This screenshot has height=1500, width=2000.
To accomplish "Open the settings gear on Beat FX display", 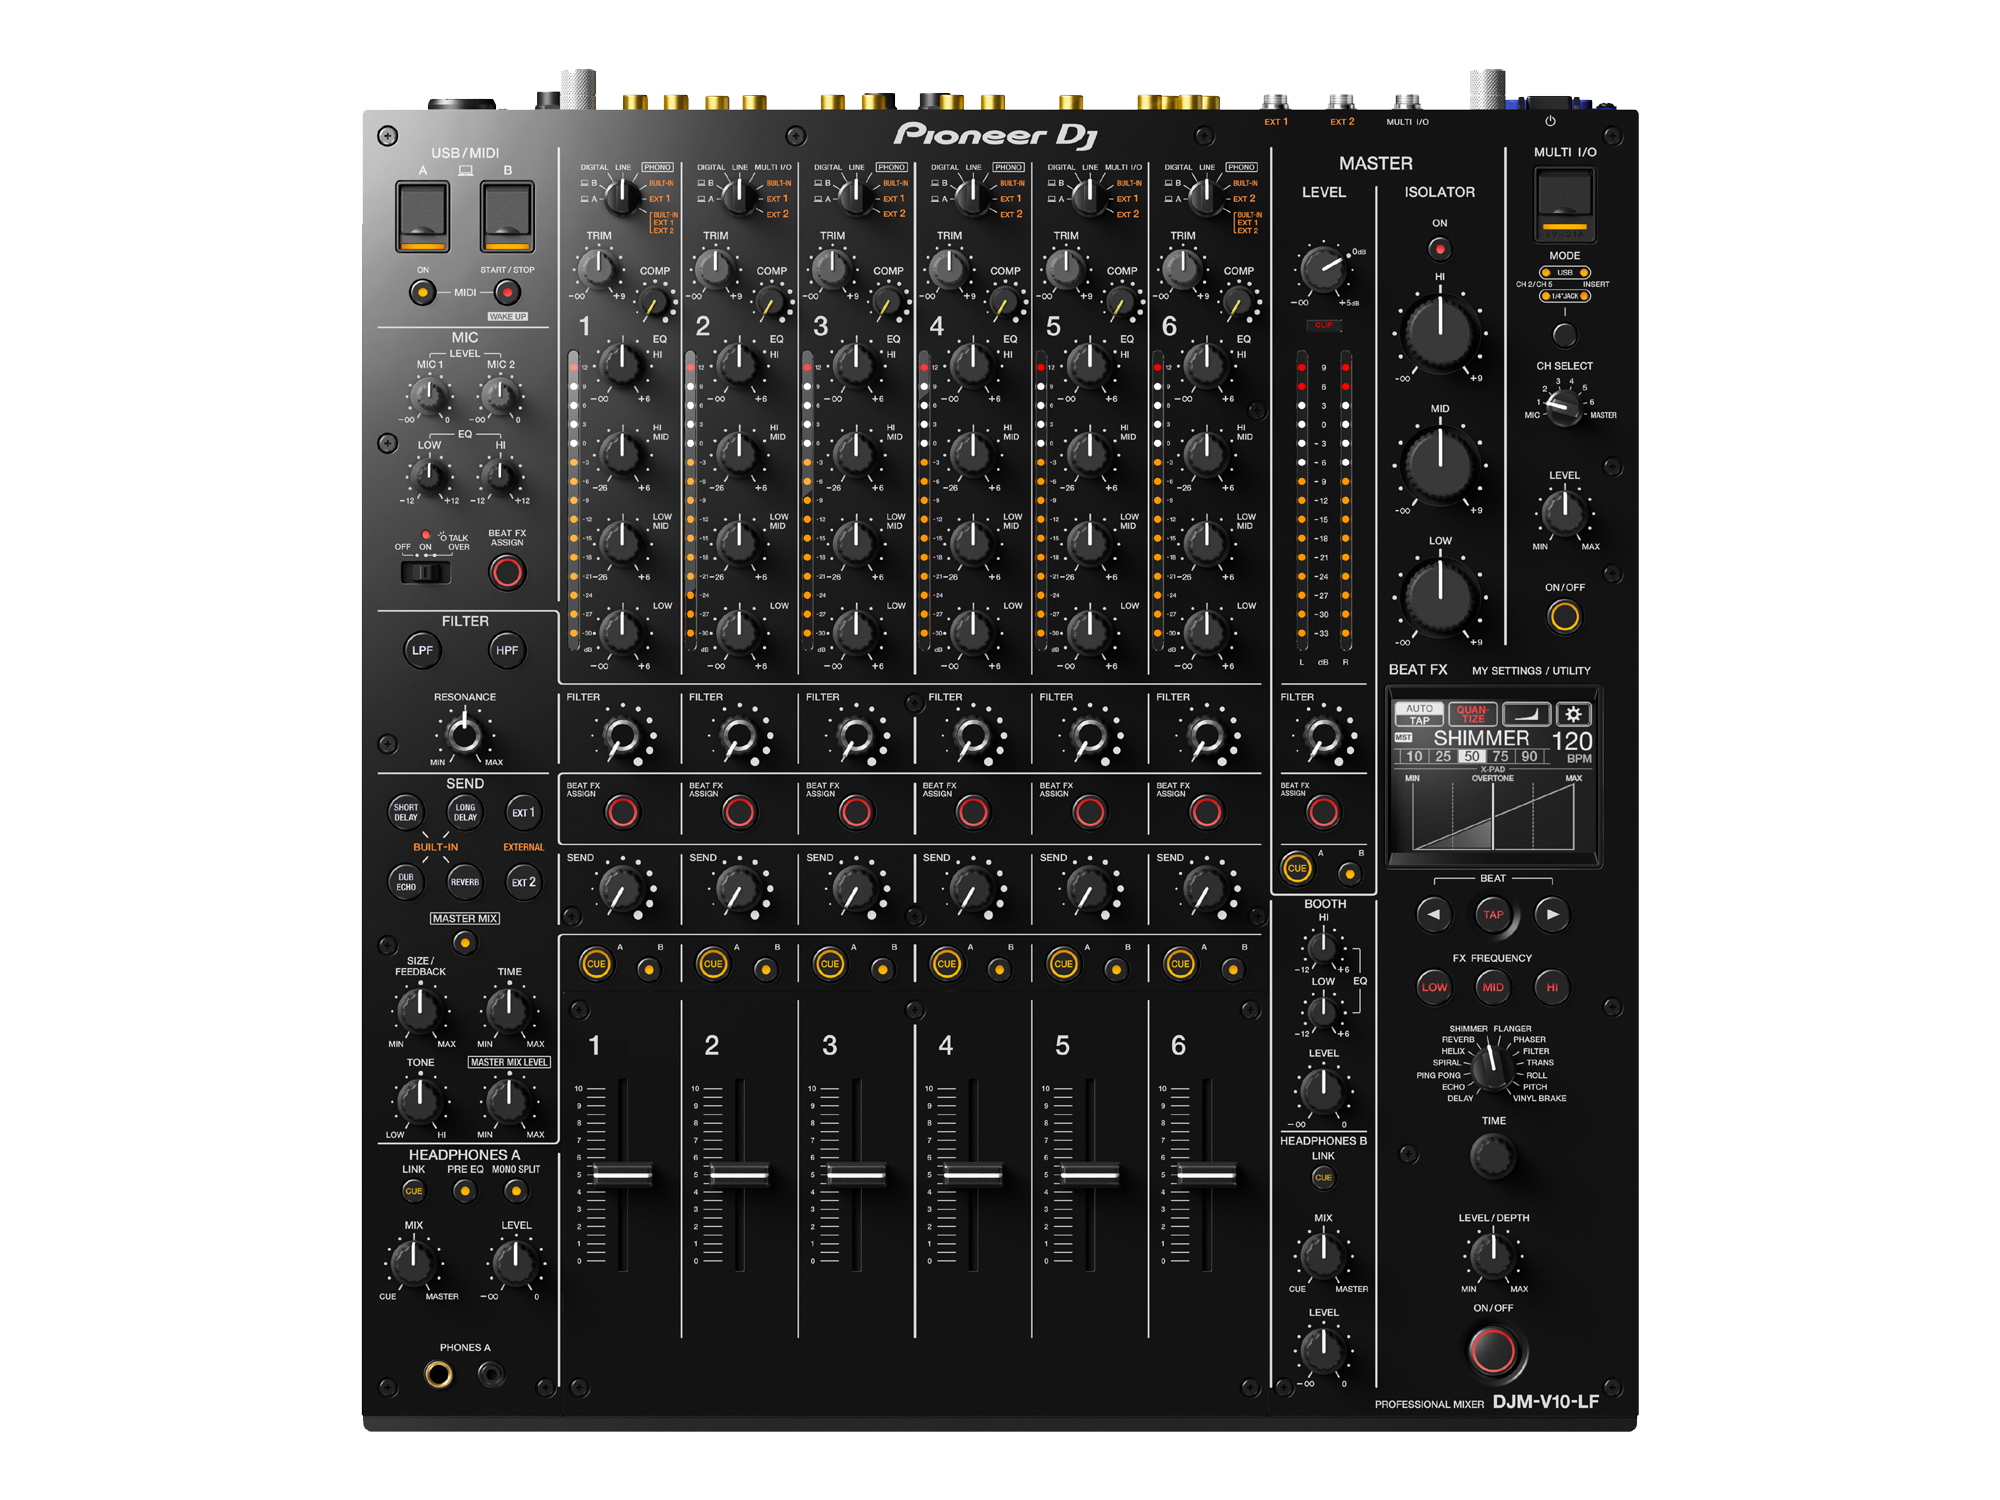I will [1573, 714].
